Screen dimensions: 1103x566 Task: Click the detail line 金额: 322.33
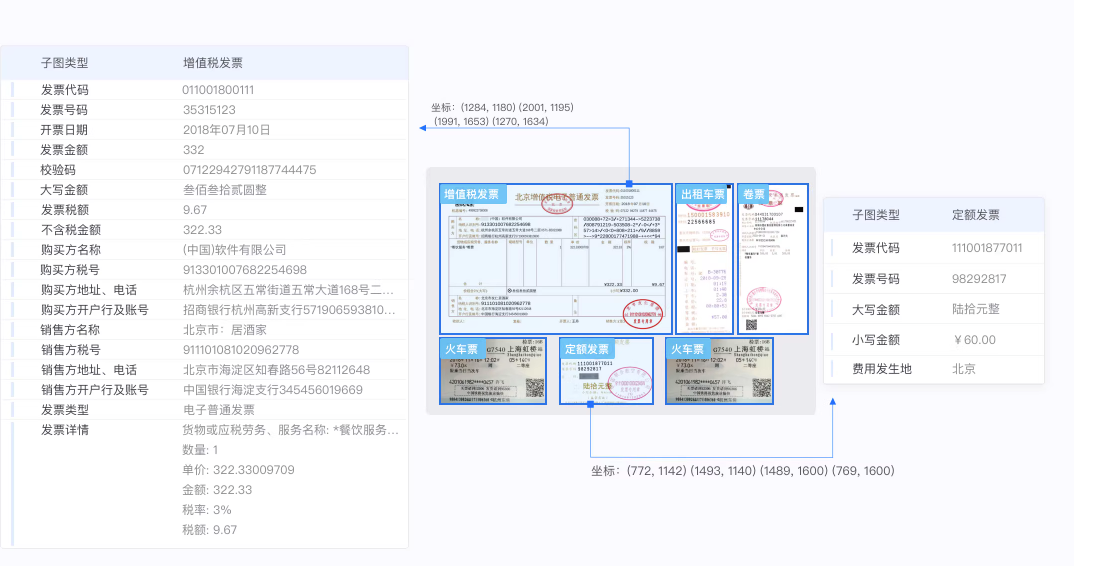tap(217, 491)
